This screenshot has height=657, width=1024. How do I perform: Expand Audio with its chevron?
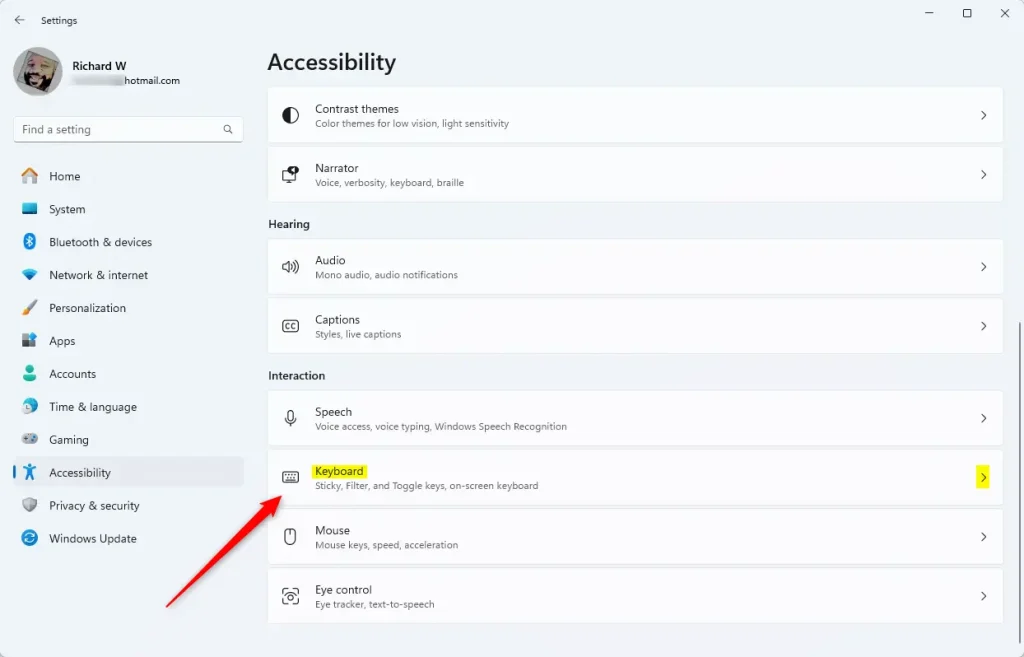point(984,266)
